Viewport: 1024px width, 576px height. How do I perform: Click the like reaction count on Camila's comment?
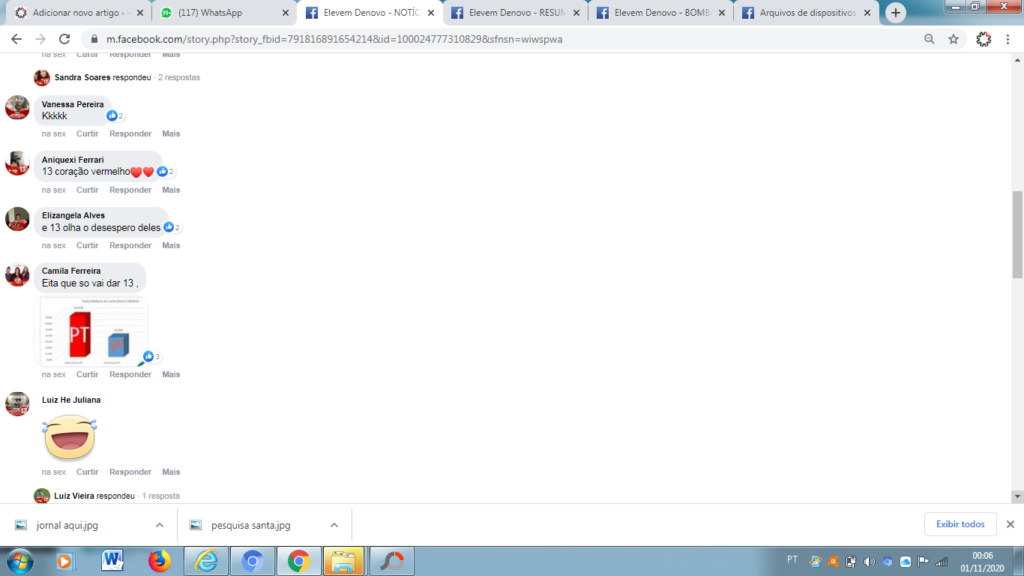click(152, 356)
